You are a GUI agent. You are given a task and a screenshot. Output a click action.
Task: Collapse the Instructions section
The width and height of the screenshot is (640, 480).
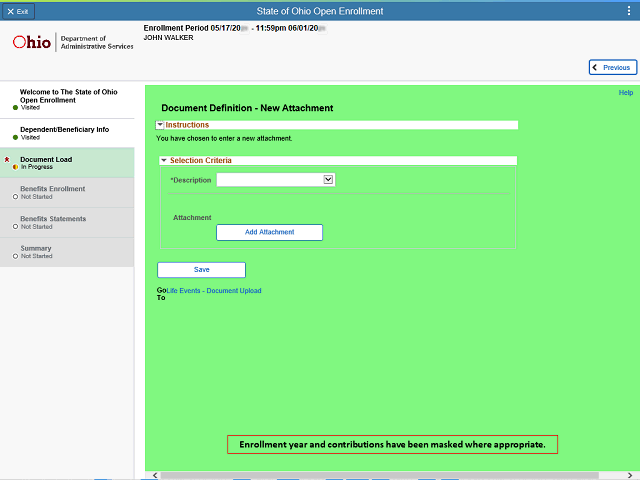tap(160, 124)
